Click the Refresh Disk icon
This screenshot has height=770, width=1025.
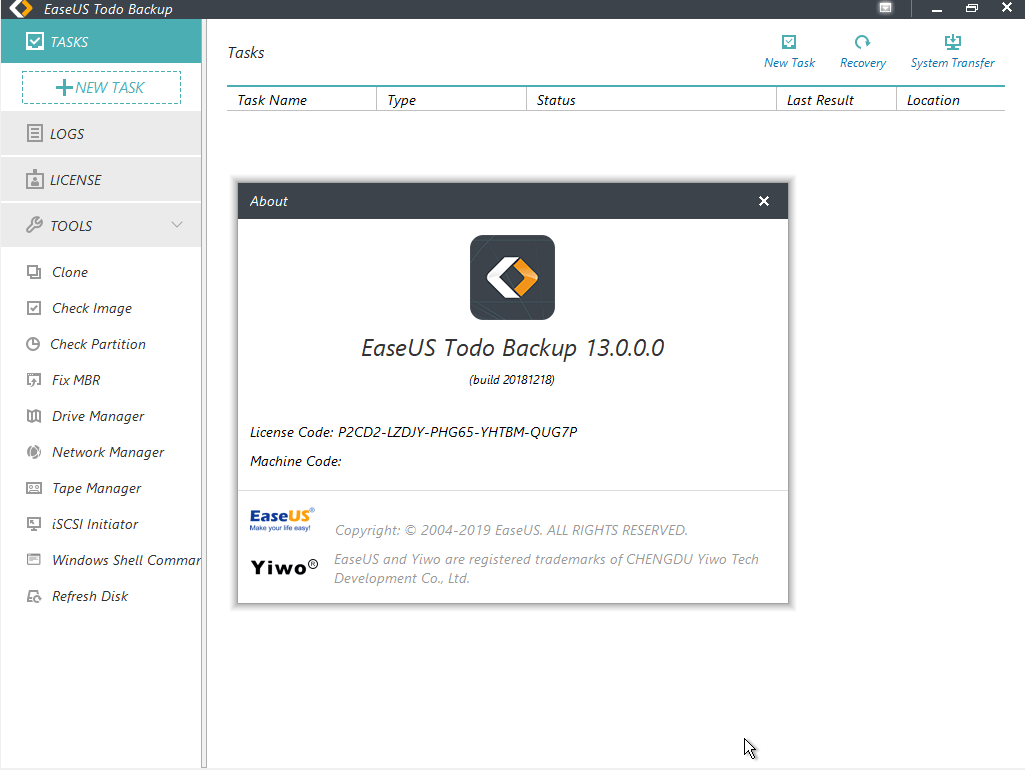coord(34,596)
